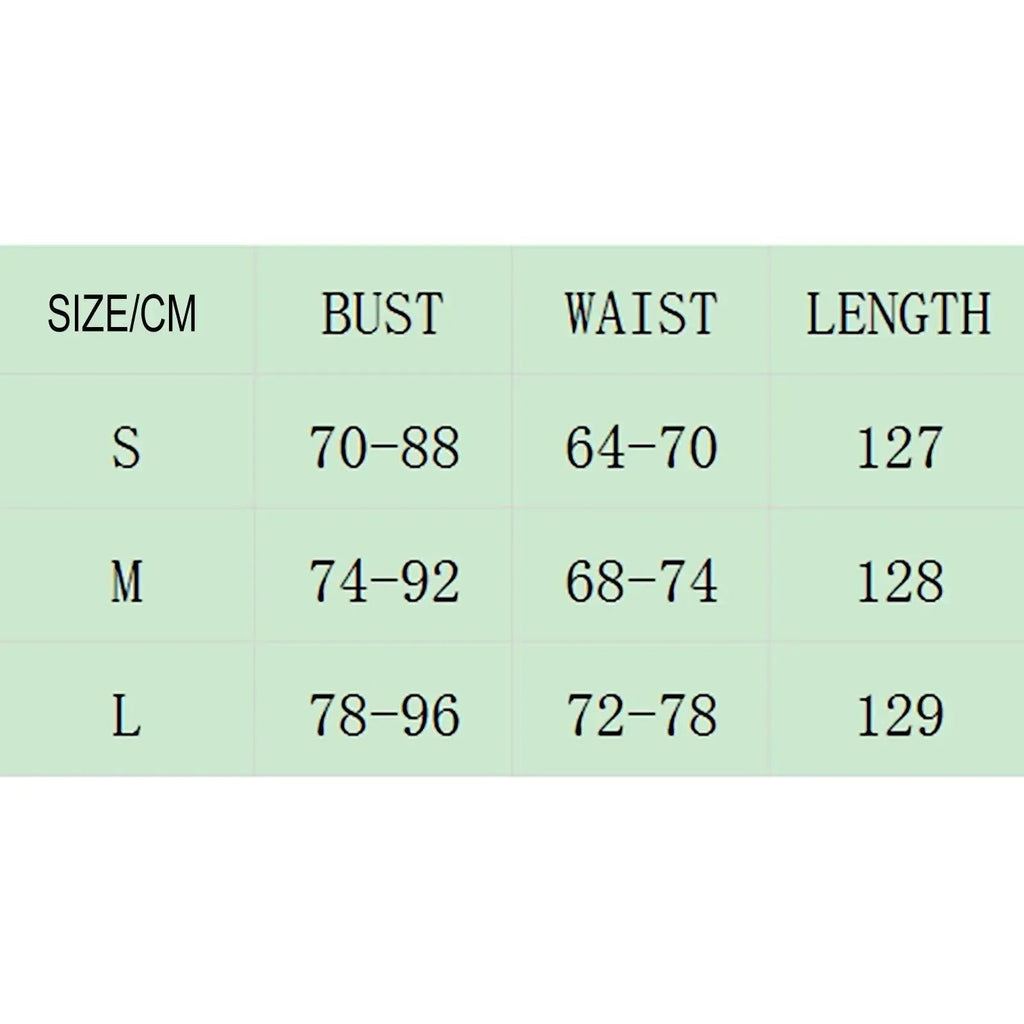Click the letter H in LENGTH
The height and width of the screenshot is (1024, 1024).
(x=975, y=314)
